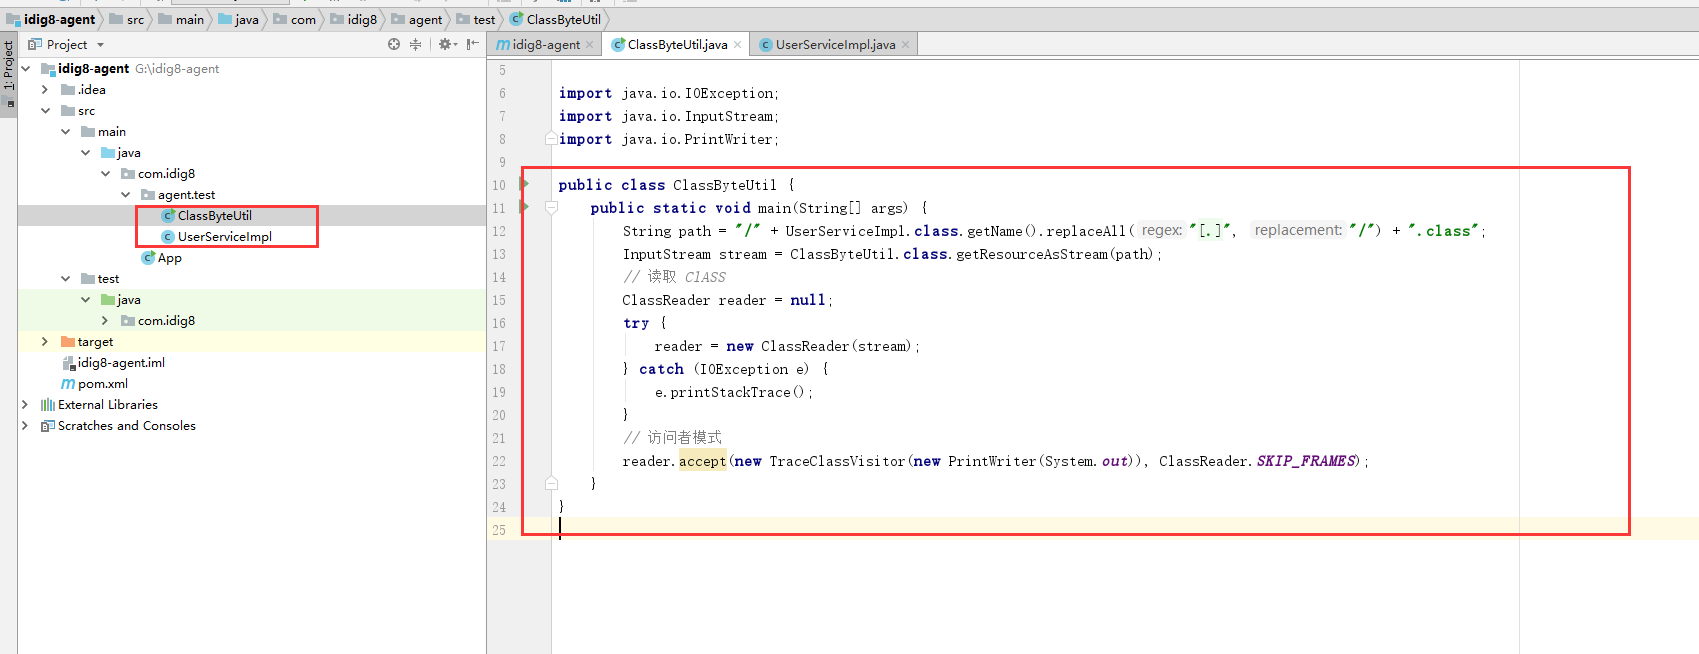This screenshot has width=1699, height=654.
Task: Switch to the ClassByteUtil.java tab
Action: tap(677, 45)
